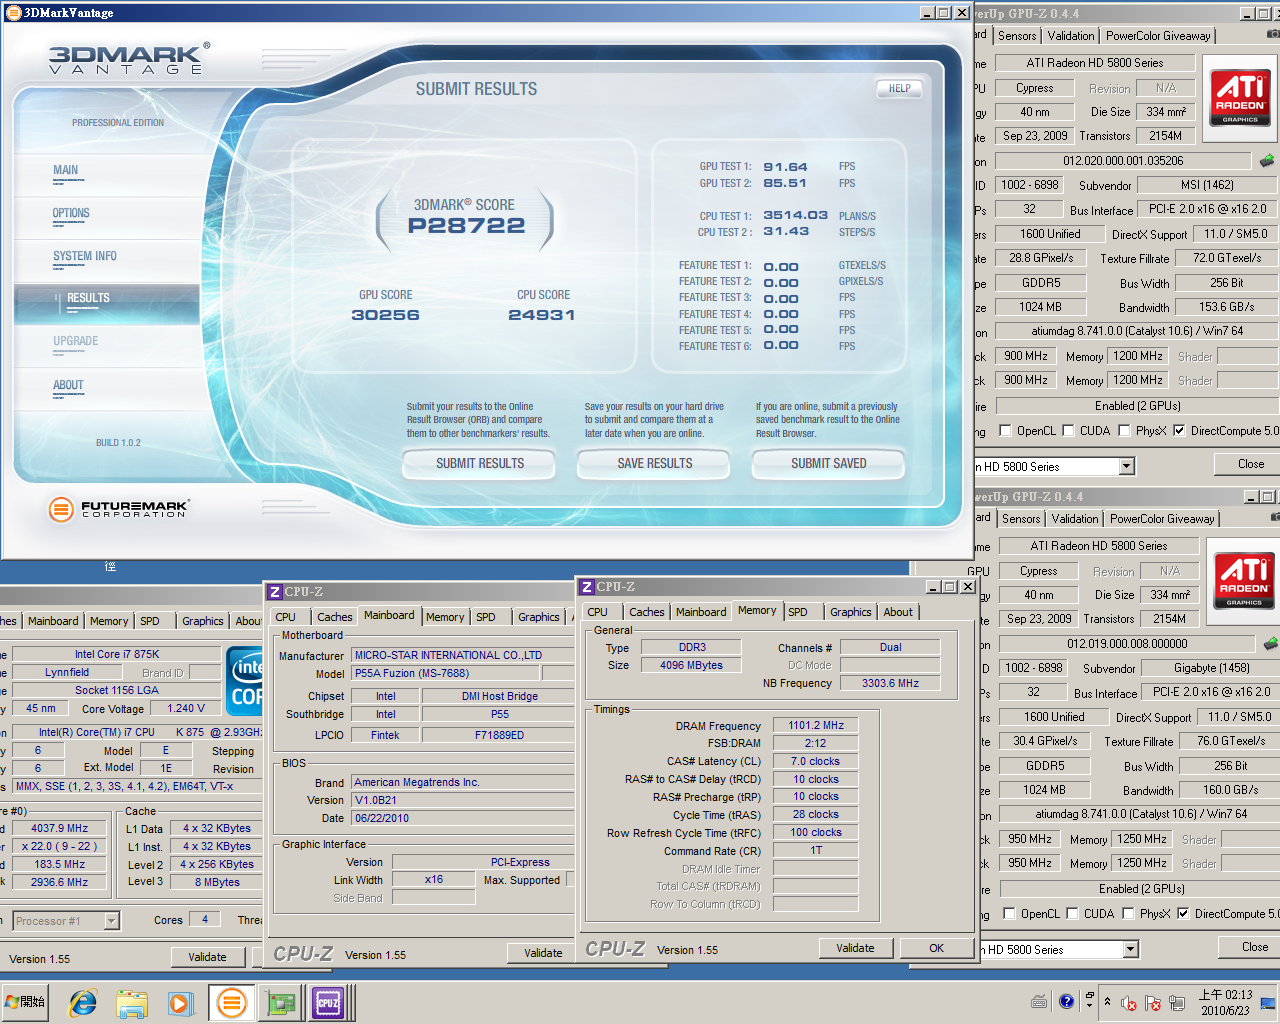Image resolution: width=1280 pixels, height=1024 pixels.
Task: Click the Submit Saved button
Action: tap(829, 464)
